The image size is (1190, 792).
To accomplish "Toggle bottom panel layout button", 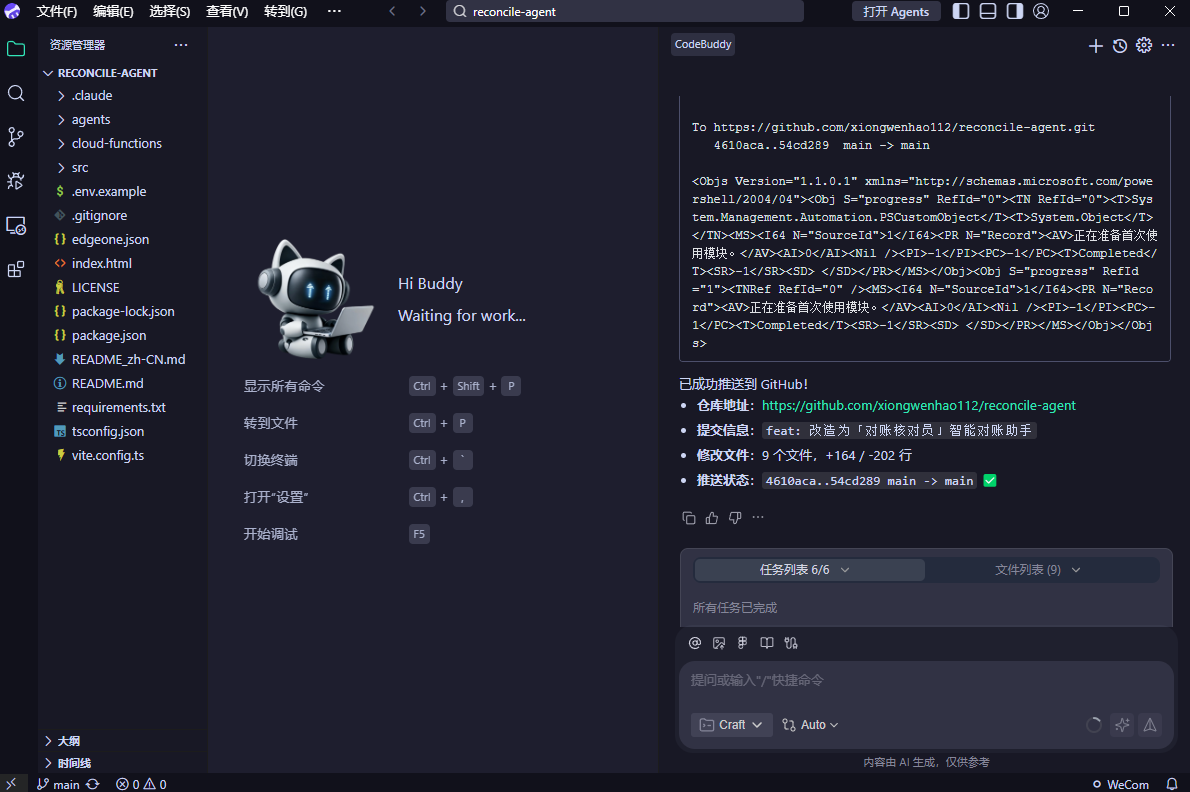I will pos(987,11).
